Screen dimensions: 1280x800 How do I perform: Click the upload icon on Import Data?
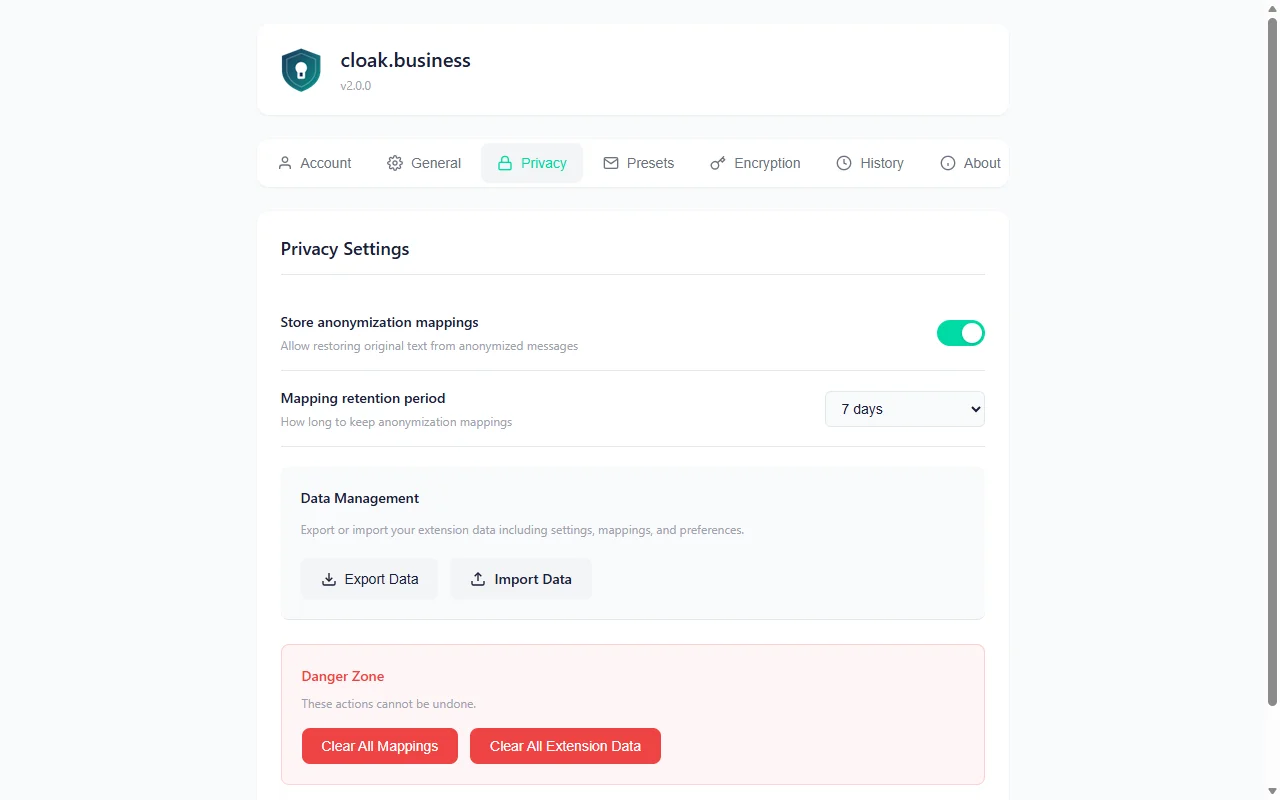pyautogui.click(x=479, y=579)
